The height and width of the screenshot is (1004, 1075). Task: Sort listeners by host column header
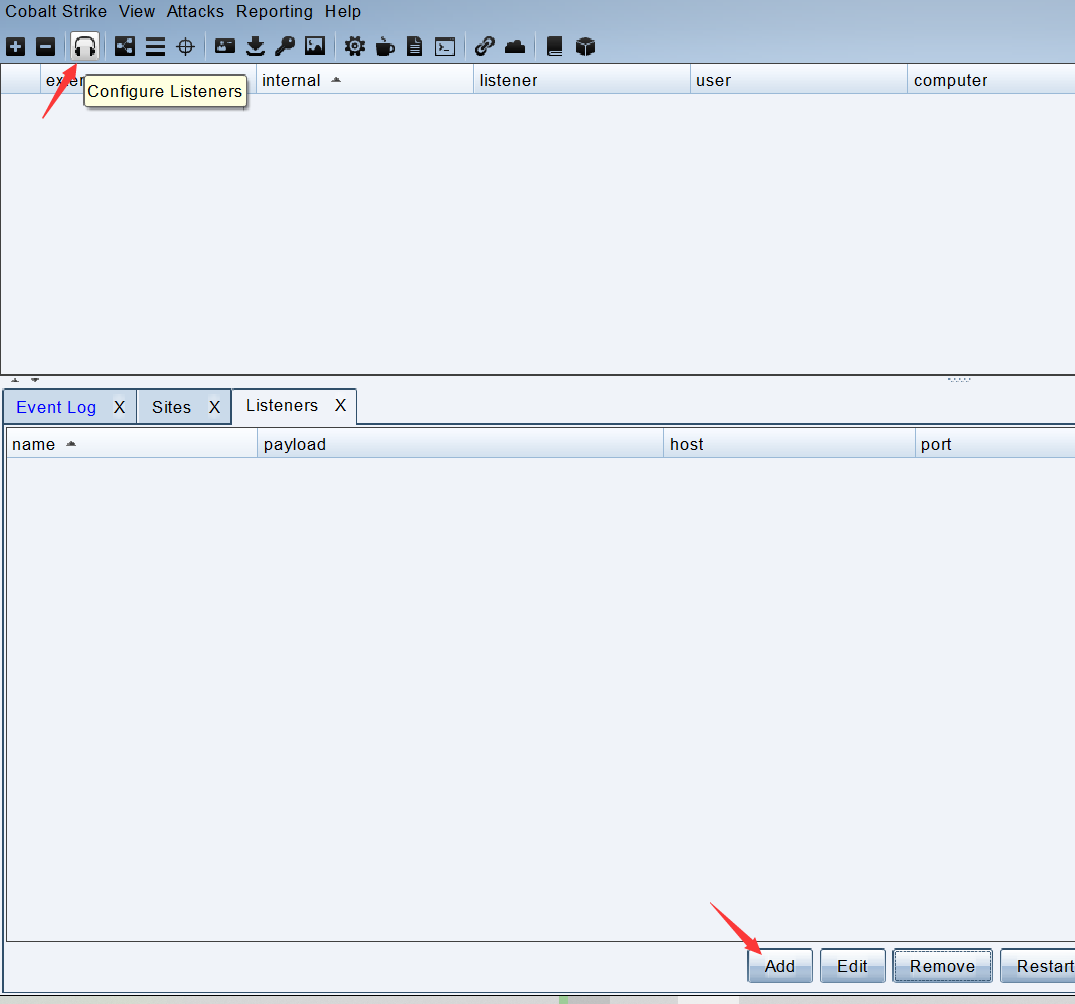click(789, 444)
